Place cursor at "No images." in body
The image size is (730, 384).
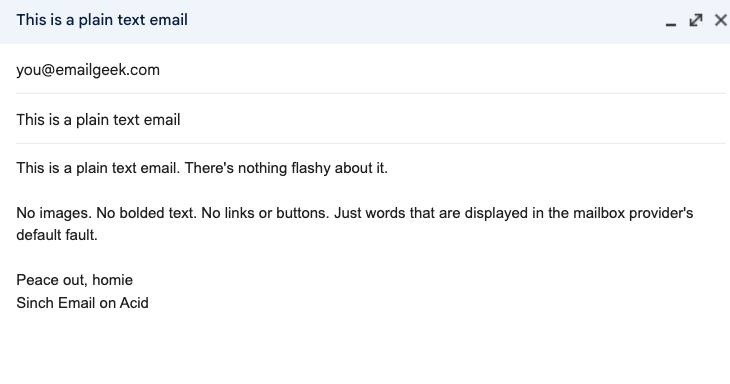click(x=54, y=213)
